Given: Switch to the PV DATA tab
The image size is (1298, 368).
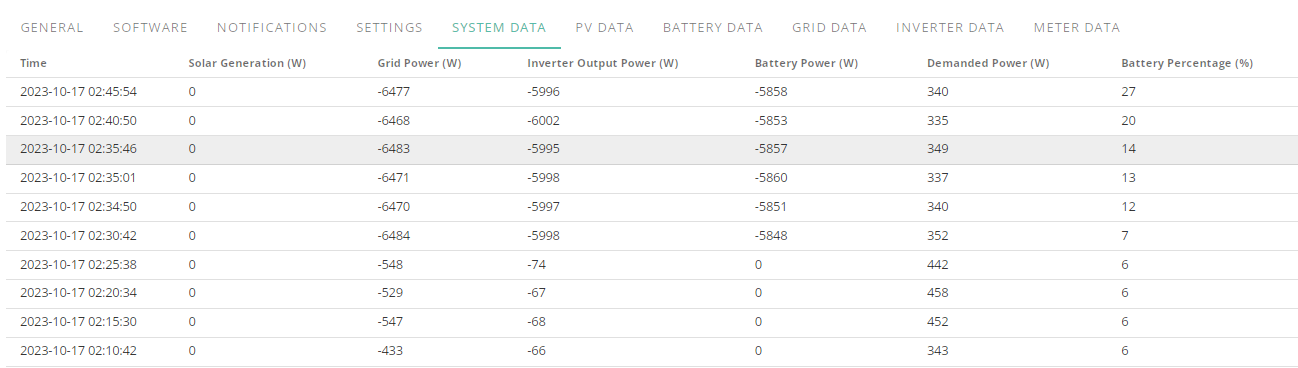Looking at the screenshot, I should click(x=604, y=28).
